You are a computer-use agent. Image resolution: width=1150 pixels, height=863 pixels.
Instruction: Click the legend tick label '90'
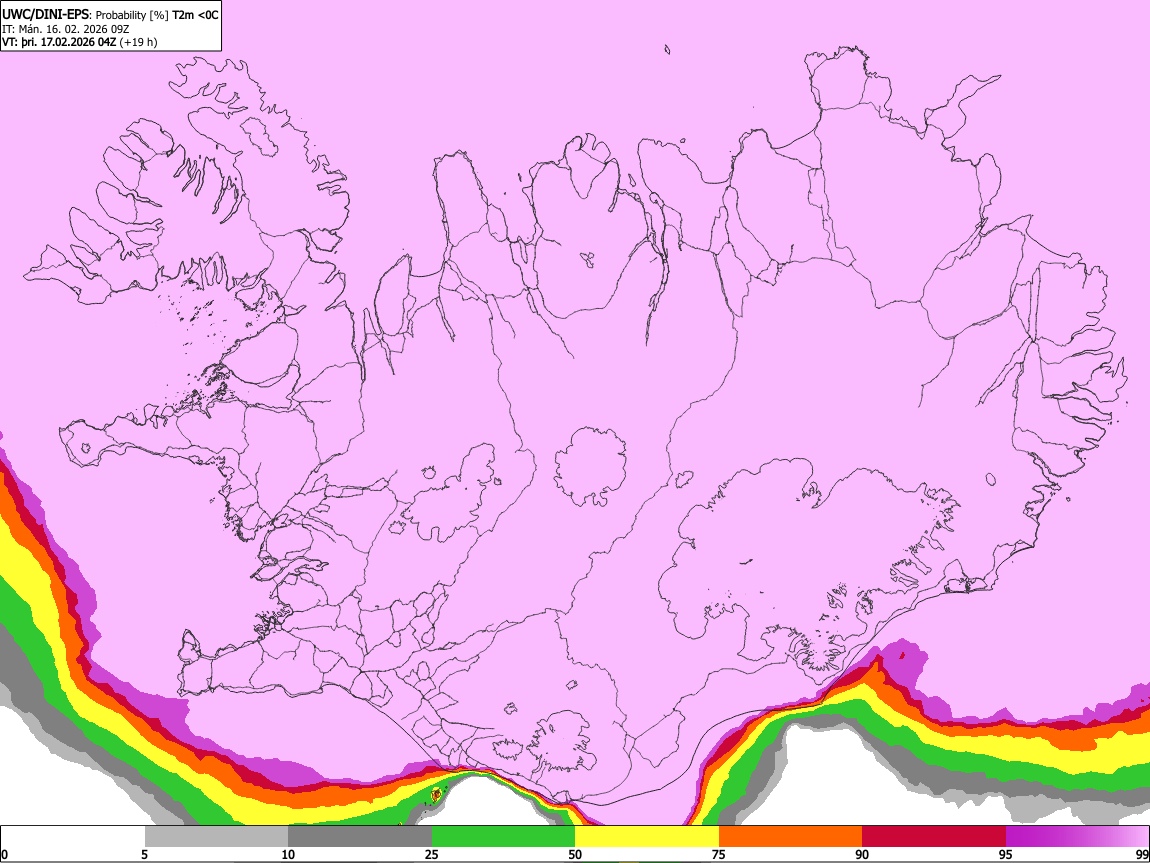(x=862, y=854)
